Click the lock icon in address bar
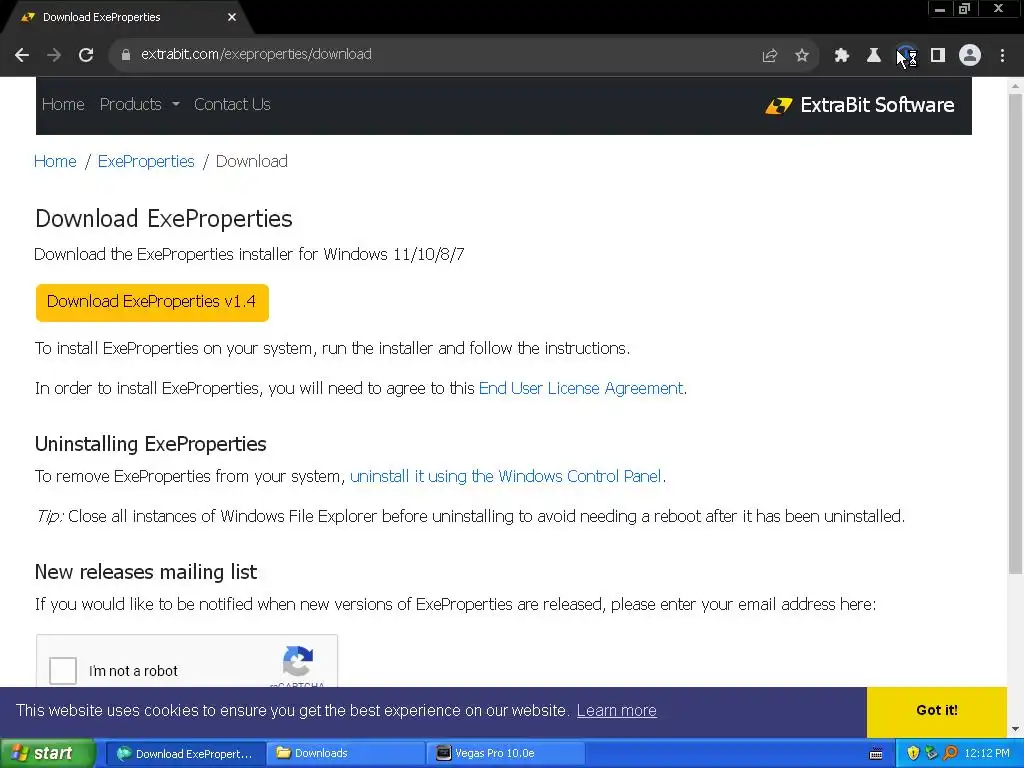Screen dimensions: 1024x768 point(126,55)
